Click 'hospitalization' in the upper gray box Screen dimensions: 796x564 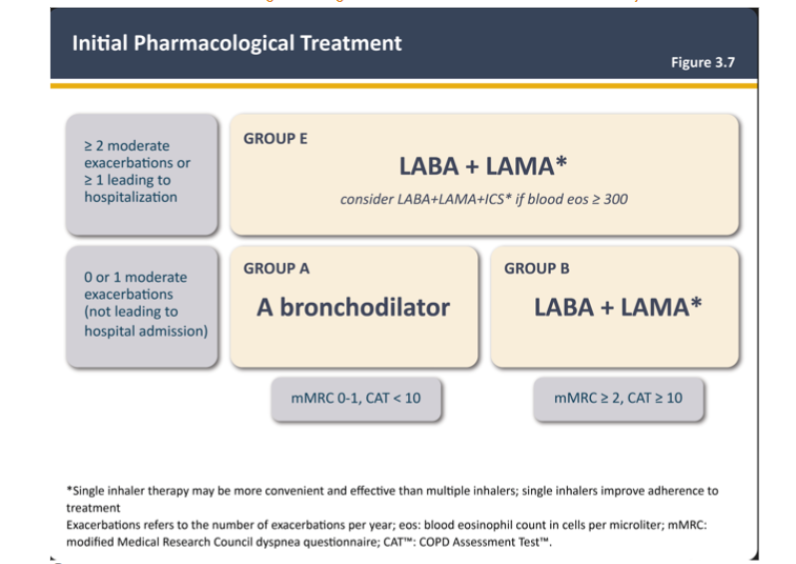point(130,197)
